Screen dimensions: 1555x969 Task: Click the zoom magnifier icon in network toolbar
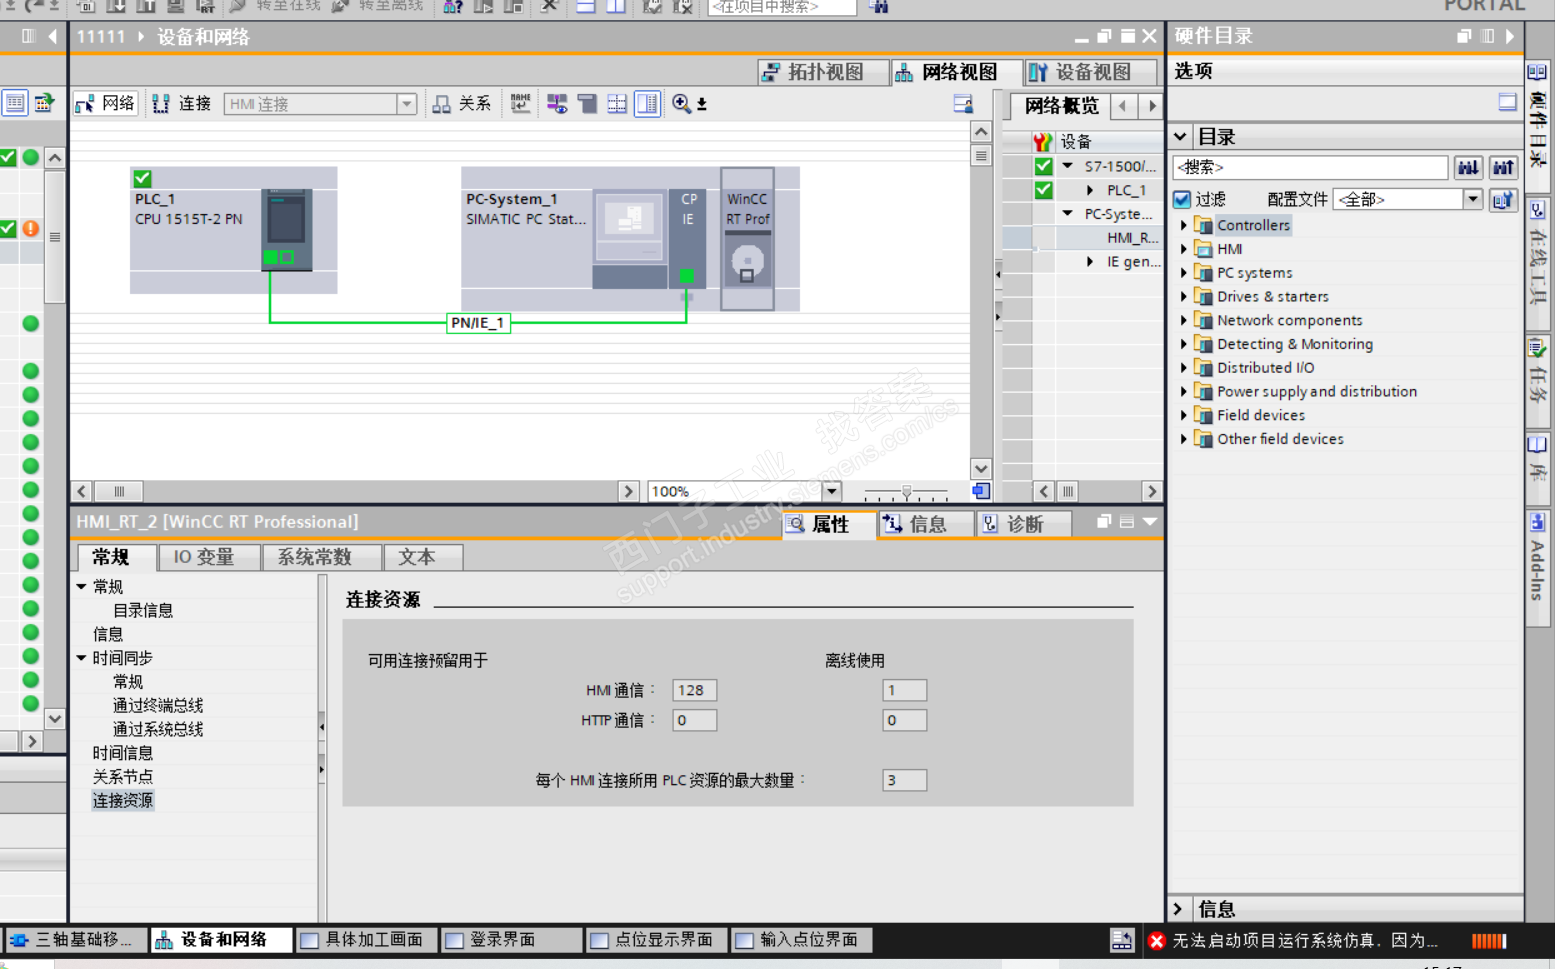pos(681,103)
